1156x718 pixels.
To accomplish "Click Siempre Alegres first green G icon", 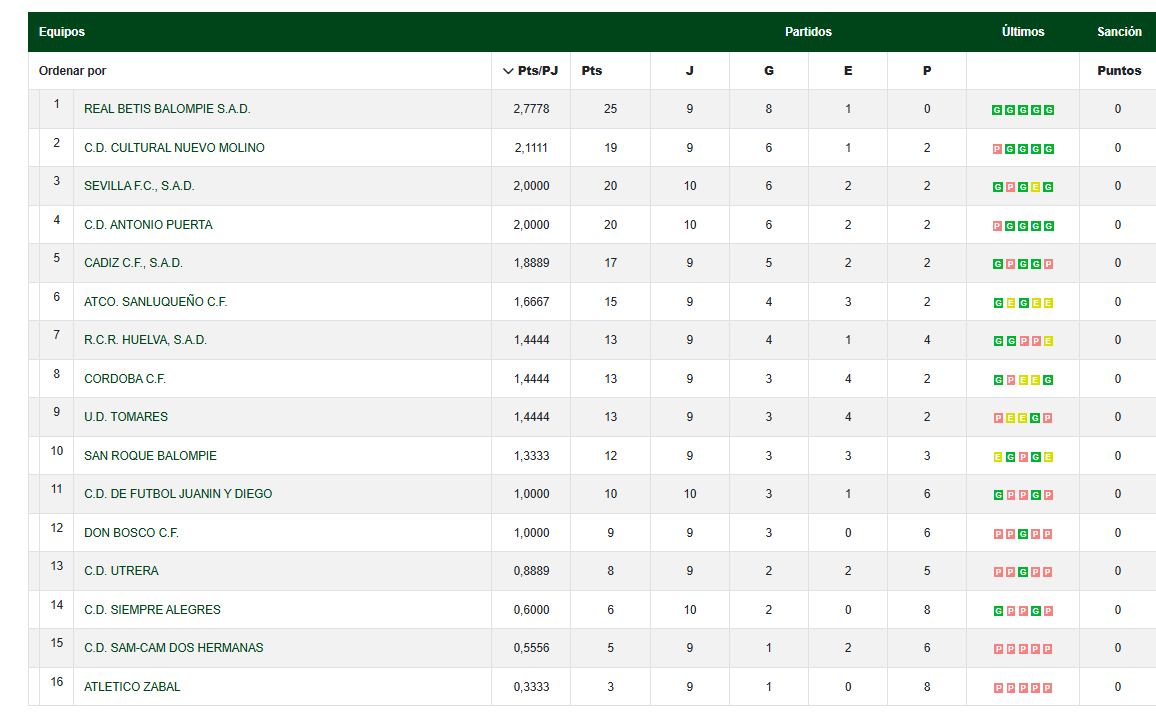I will pyautogui.click(x=997, y=611).
